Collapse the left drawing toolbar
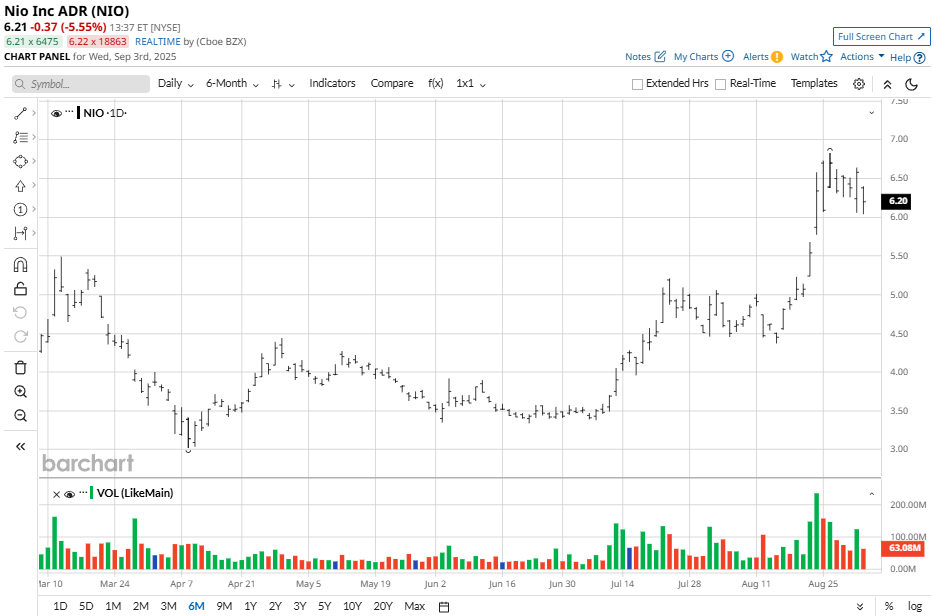934x616 pixels. (x=20, y=446)
